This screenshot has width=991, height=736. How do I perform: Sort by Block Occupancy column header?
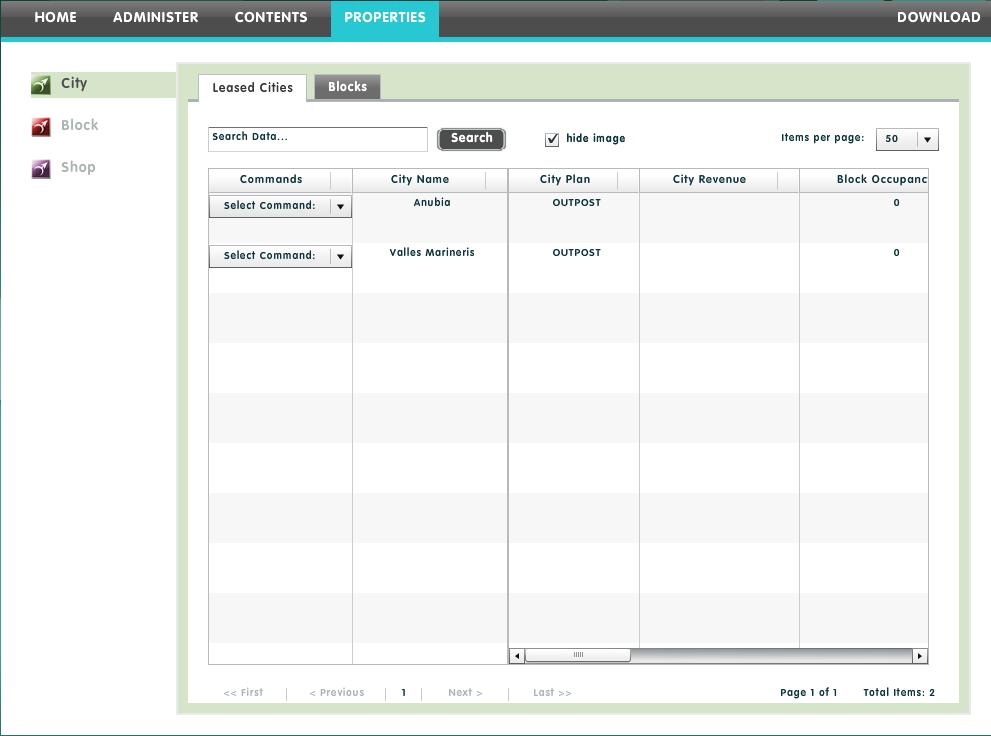(864, 179)
